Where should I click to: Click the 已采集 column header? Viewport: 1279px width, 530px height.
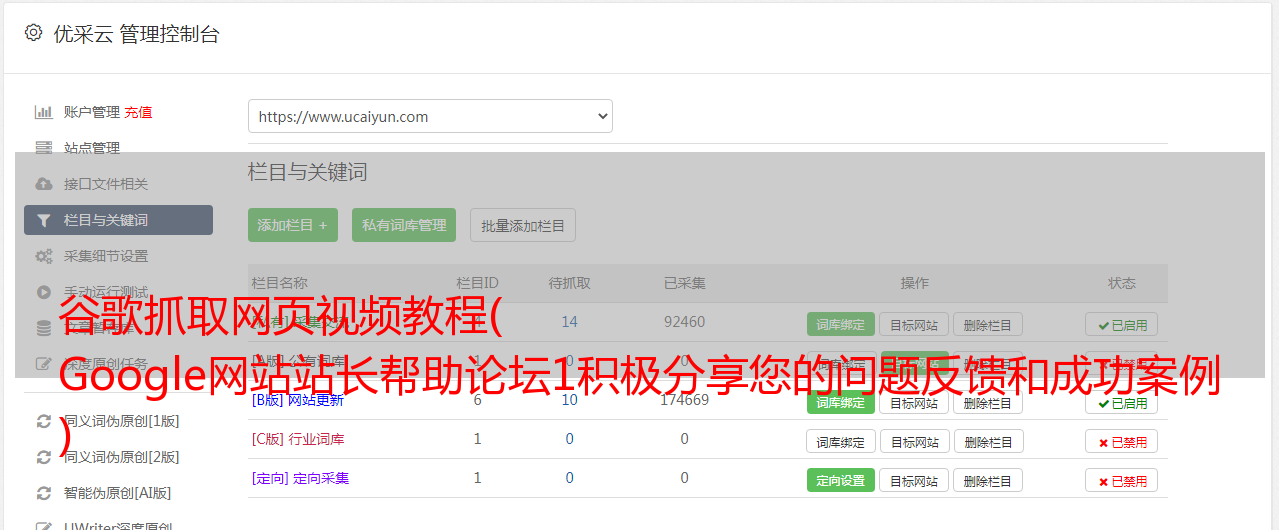coord(684,283)
